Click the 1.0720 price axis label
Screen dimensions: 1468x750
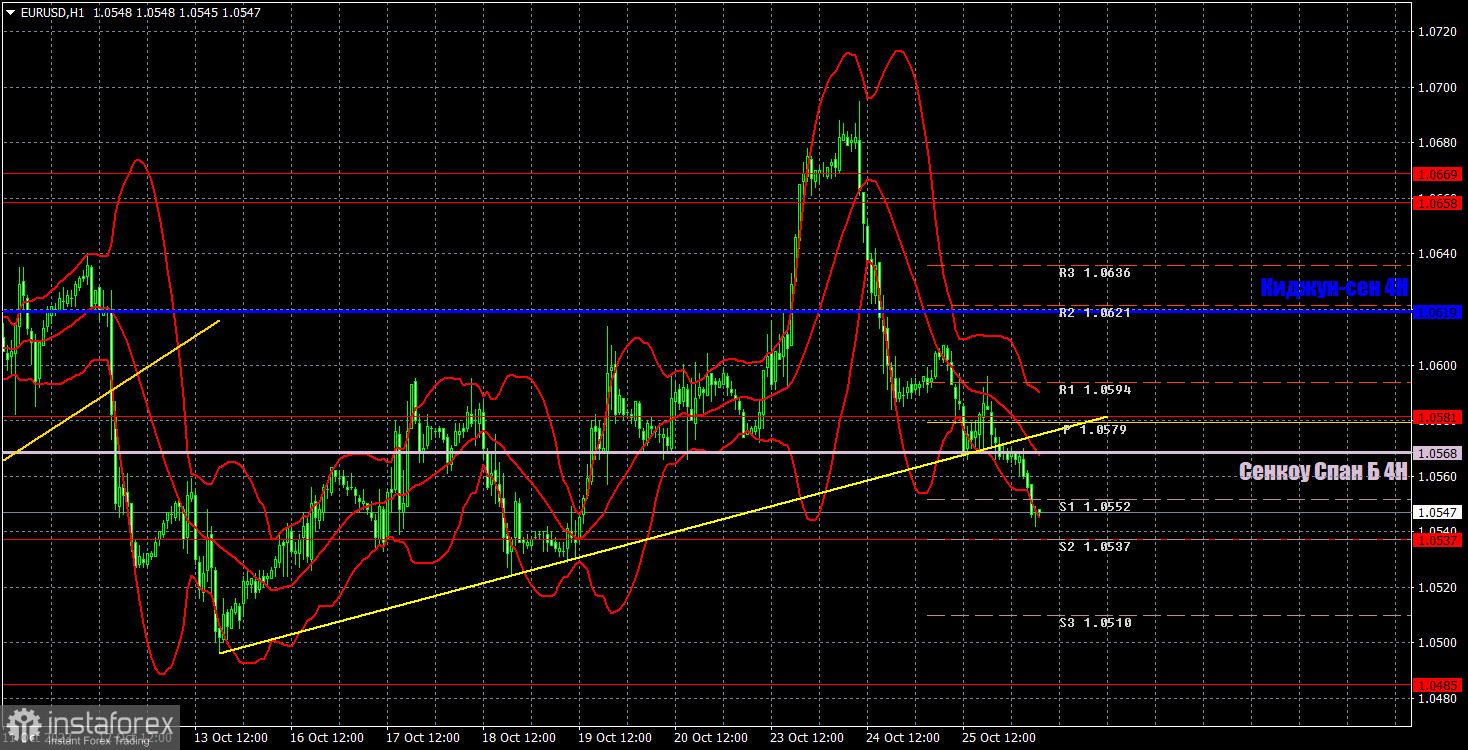point(1438,33)
